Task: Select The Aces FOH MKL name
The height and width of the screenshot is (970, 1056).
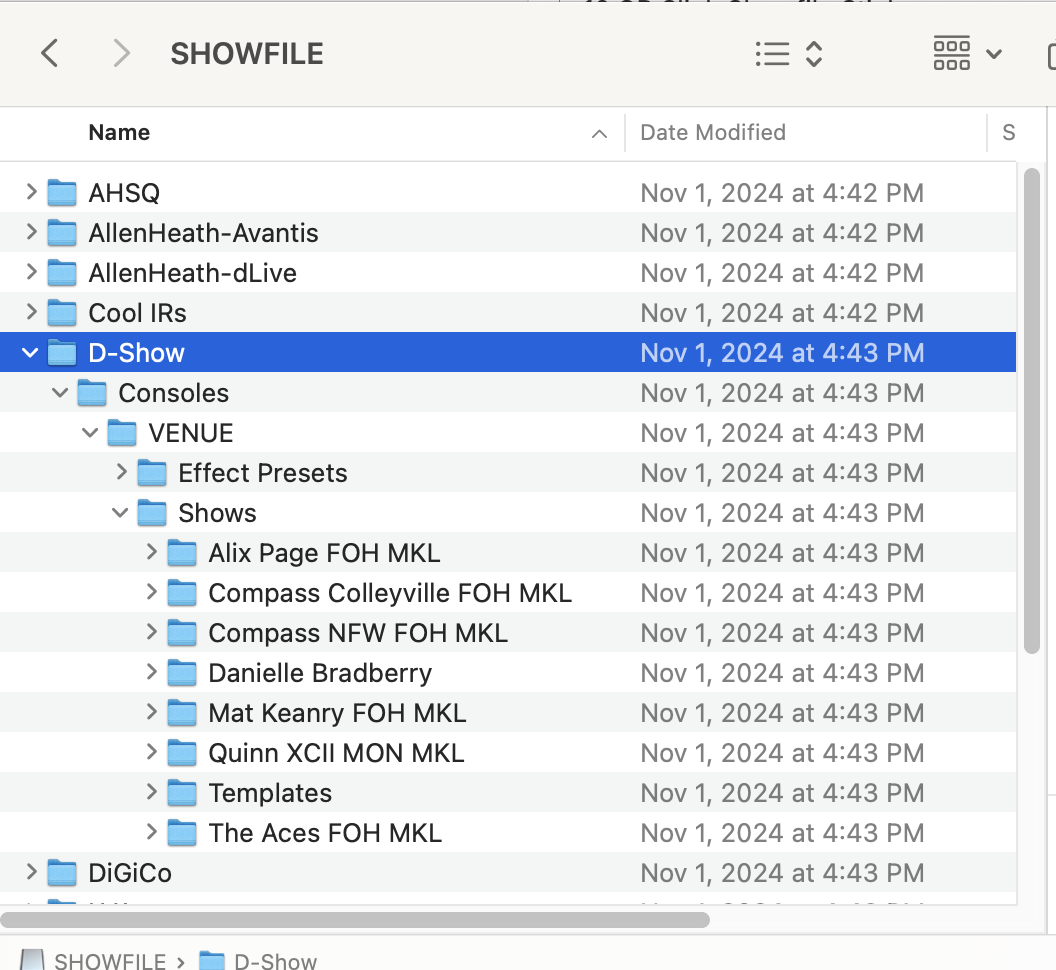Action: tap(325, 833)
